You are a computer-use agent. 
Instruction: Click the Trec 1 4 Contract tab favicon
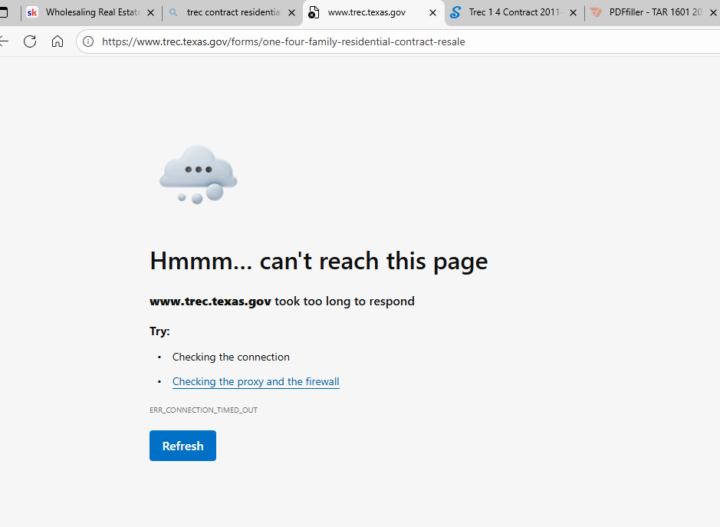[x=456, y=13]
